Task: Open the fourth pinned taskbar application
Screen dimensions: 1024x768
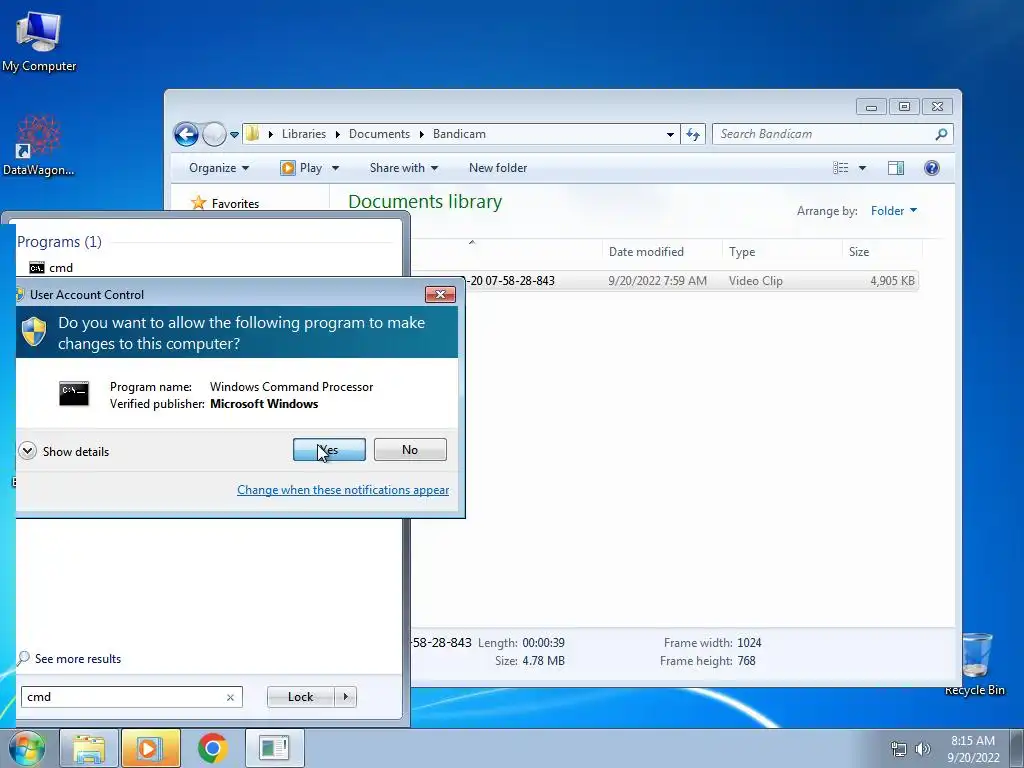Action: (274, 748)
